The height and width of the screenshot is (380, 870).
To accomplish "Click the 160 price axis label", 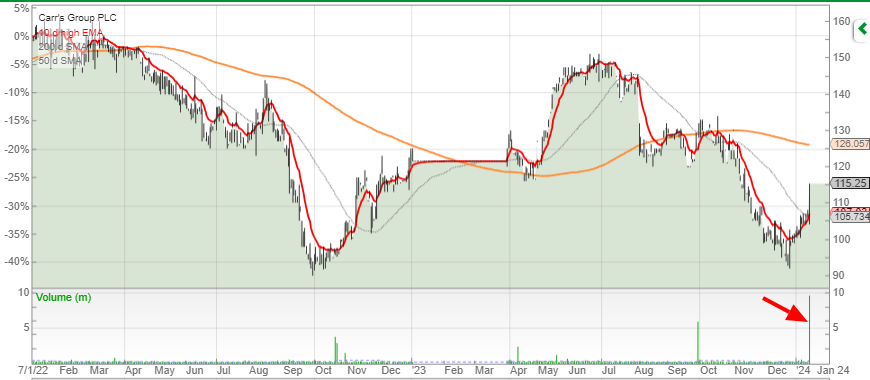I will [841, 22].
